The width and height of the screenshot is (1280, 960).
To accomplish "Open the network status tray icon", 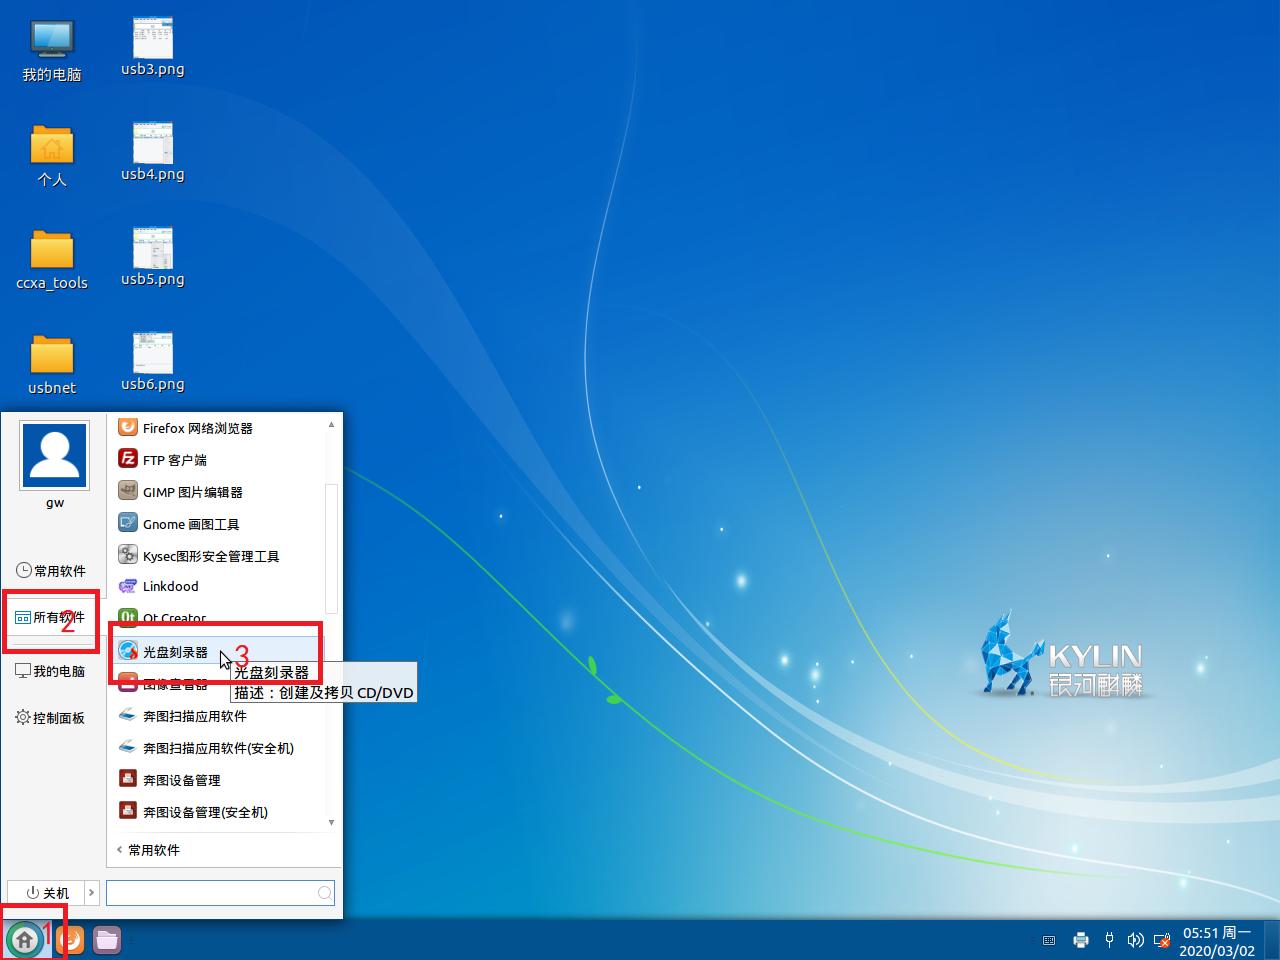I will tap(1162, 940).
